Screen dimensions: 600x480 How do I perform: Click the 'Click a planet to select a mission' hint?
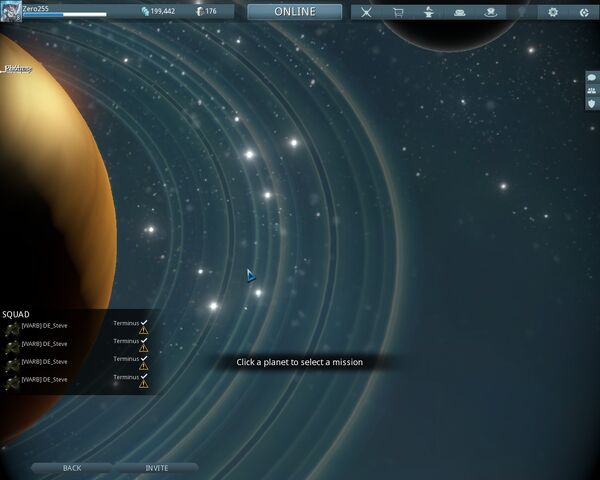pyautogui.click(x=300, y=362)
